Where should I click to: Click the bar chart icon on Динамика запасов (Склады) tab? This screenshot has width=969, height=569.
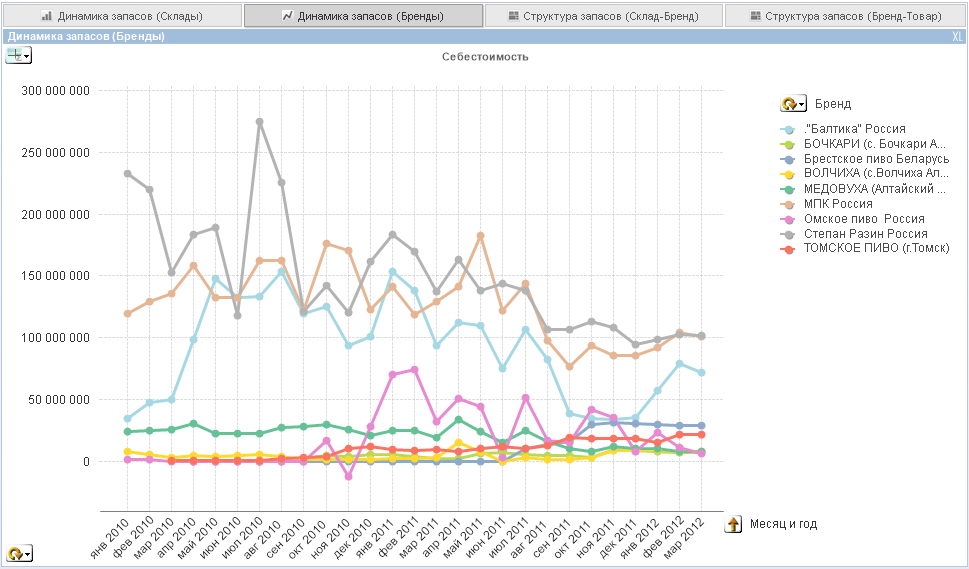(46, 16)
